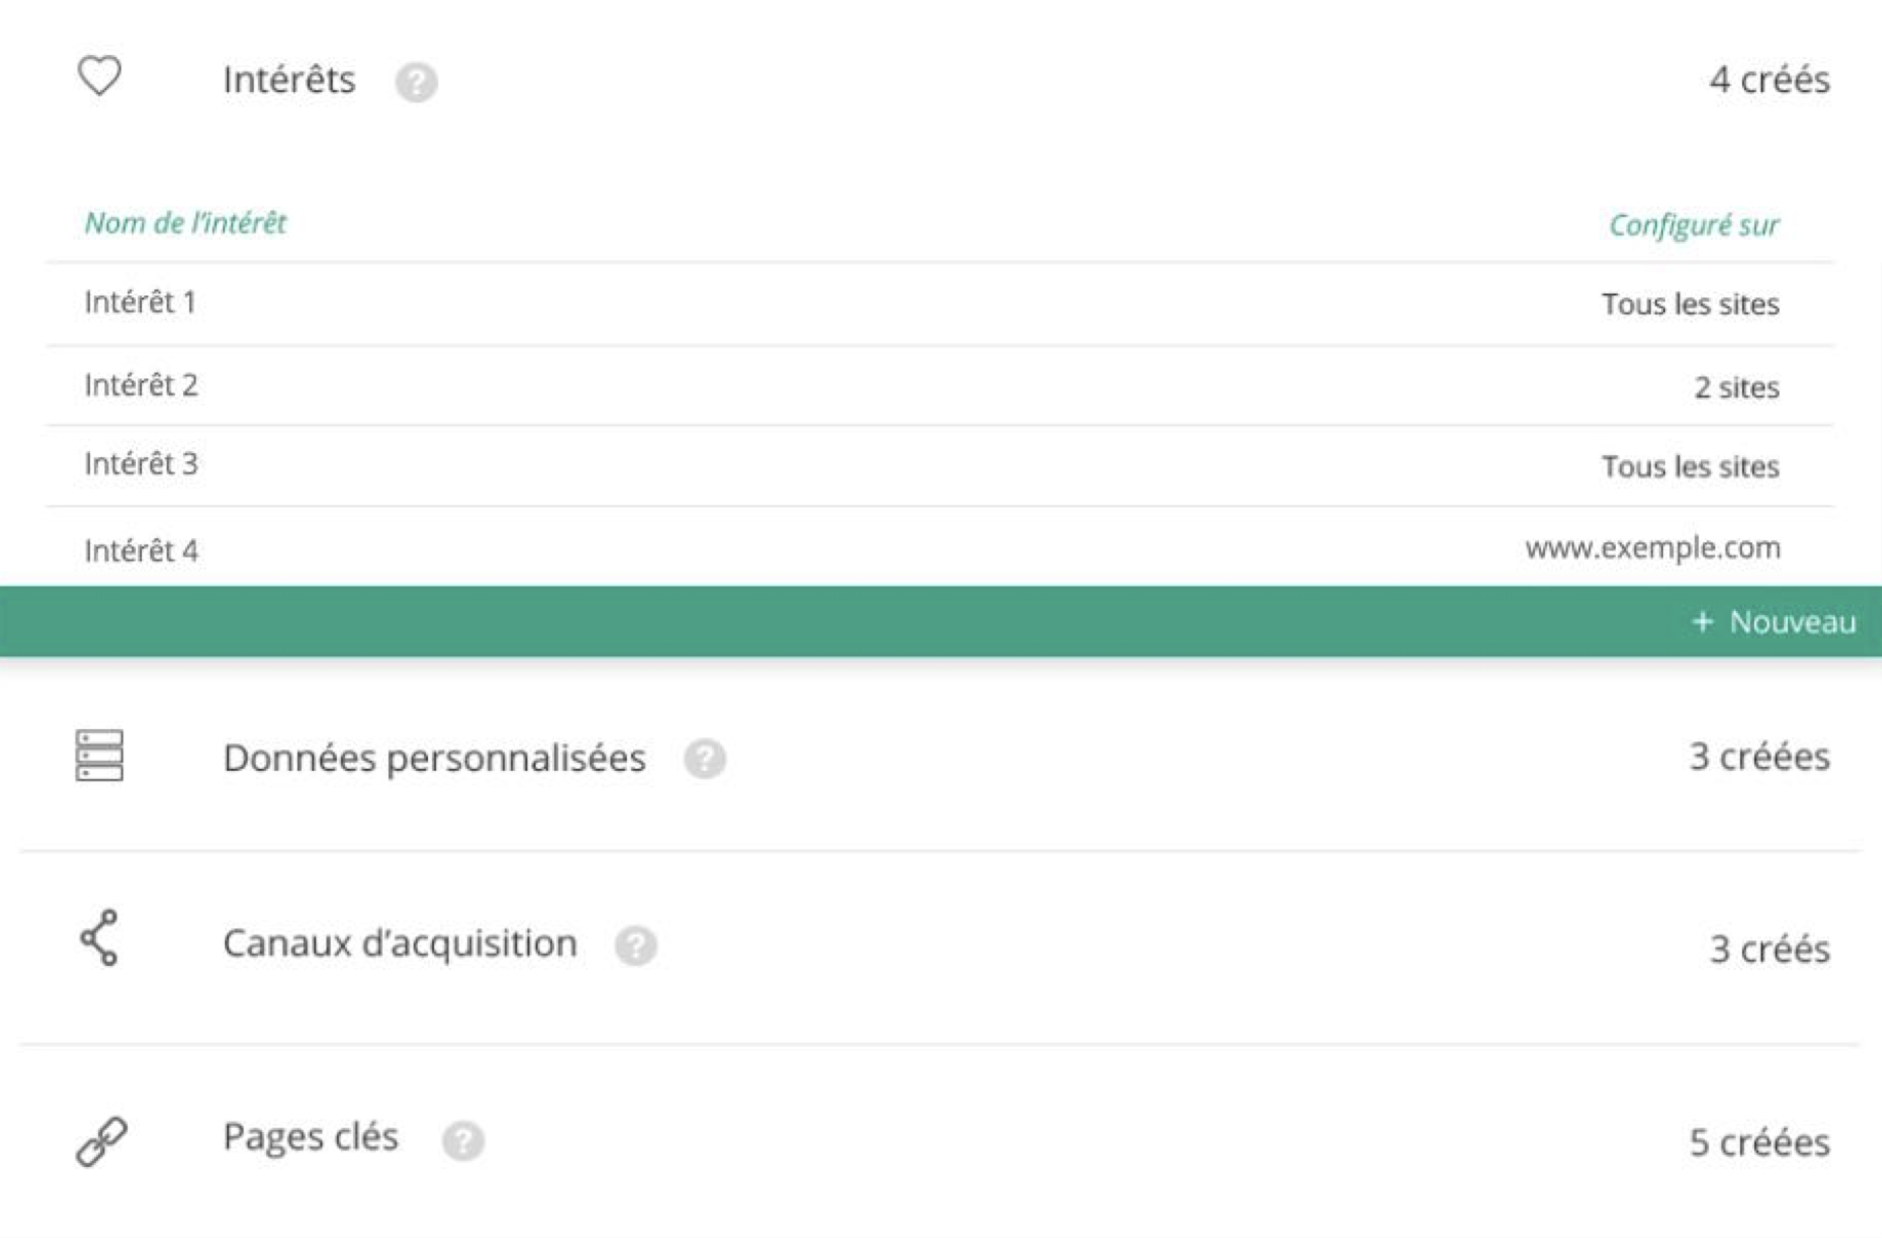The height and width of the screenshot is (1238, 1882).
Task: Expand the Pages clés section
Action: coord(941,1140)
